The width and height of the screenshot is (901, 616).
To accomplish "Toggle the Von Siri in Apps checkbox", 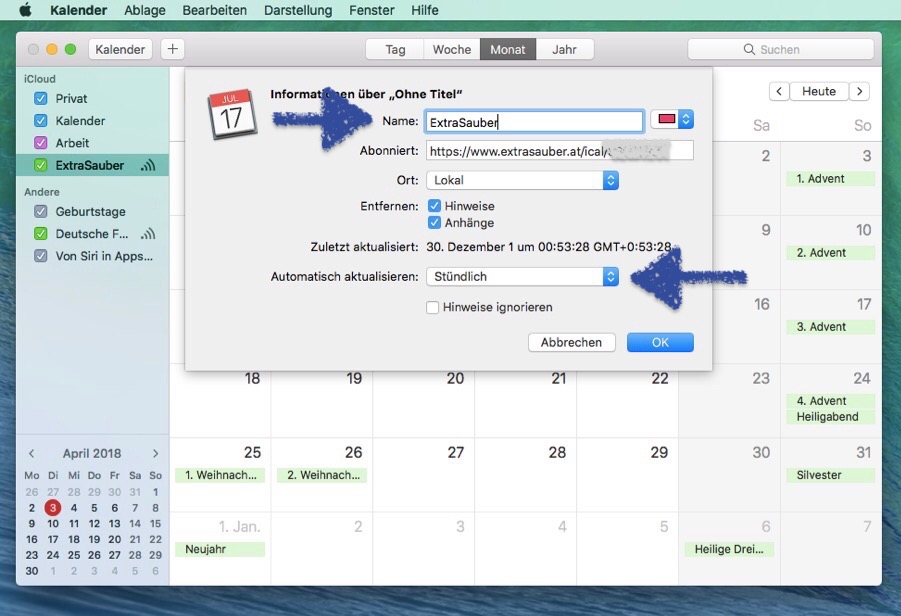I will click(41, 256).
